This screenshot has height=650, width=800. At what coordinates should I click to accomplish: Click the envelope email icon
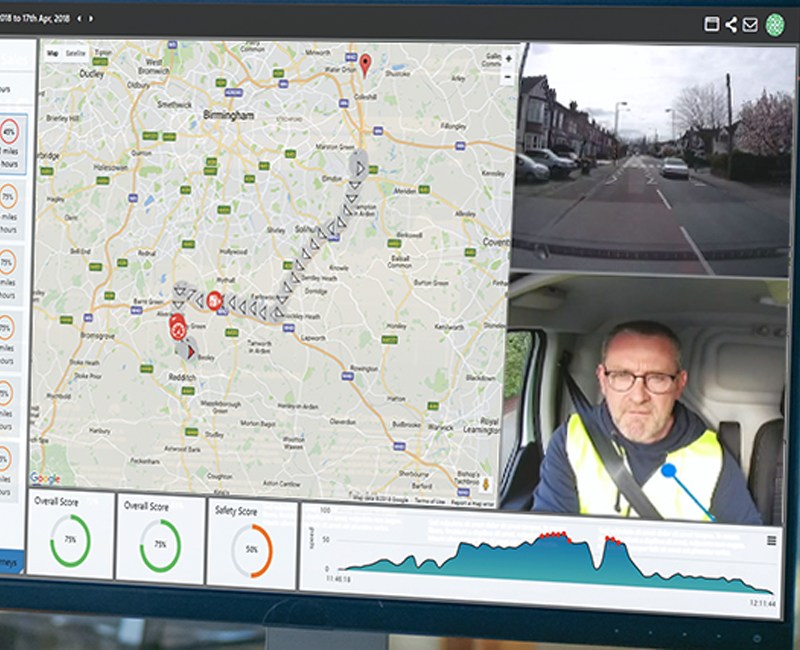pyautogui.click(x=750, y=24)
